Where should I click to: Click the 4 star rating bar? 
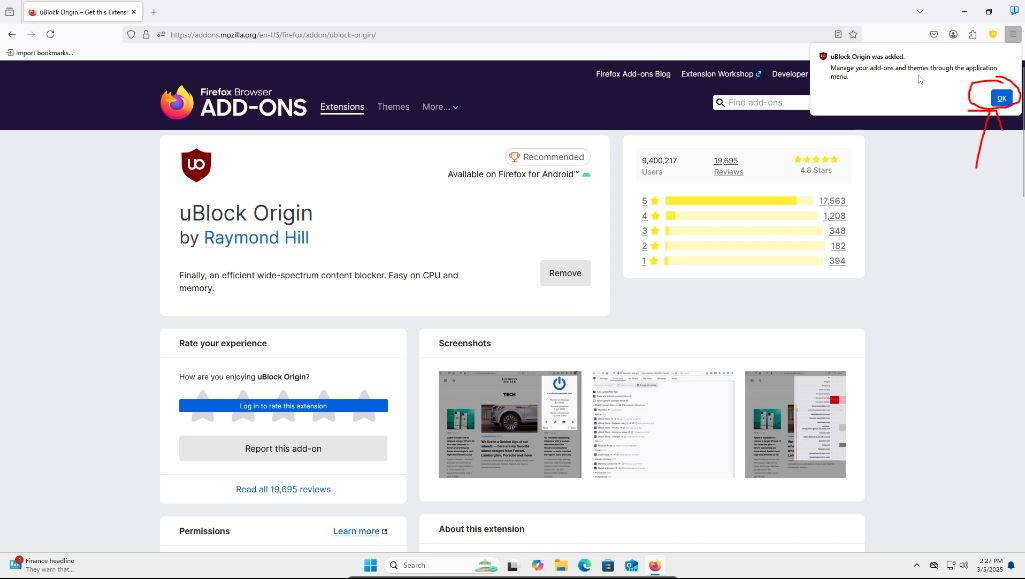point(741,216)
